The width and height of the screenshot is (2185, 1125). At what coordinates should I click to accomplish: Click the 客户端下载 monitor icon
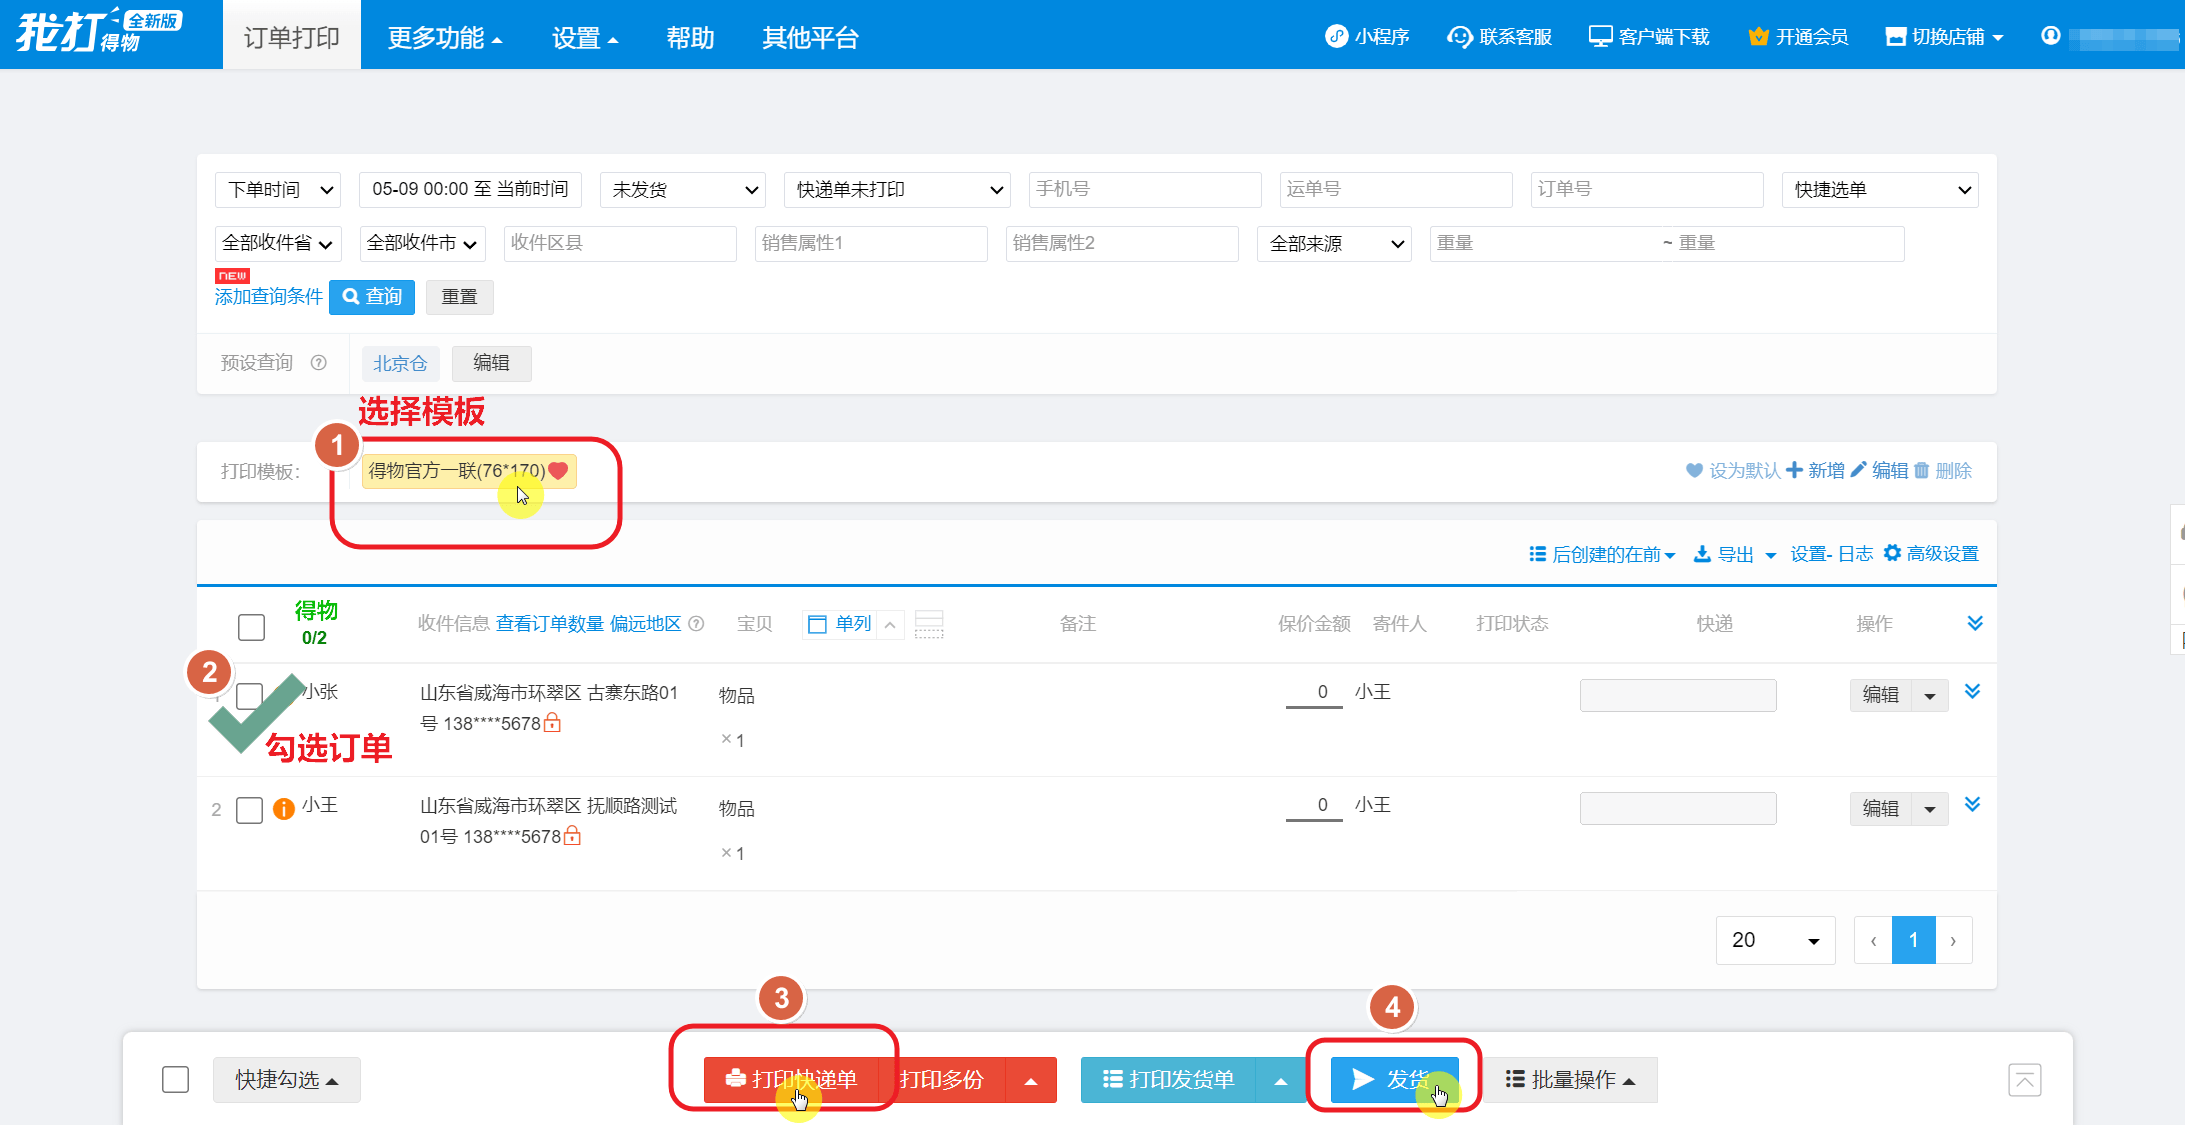pyautogui.click(x=1600, y=37)
